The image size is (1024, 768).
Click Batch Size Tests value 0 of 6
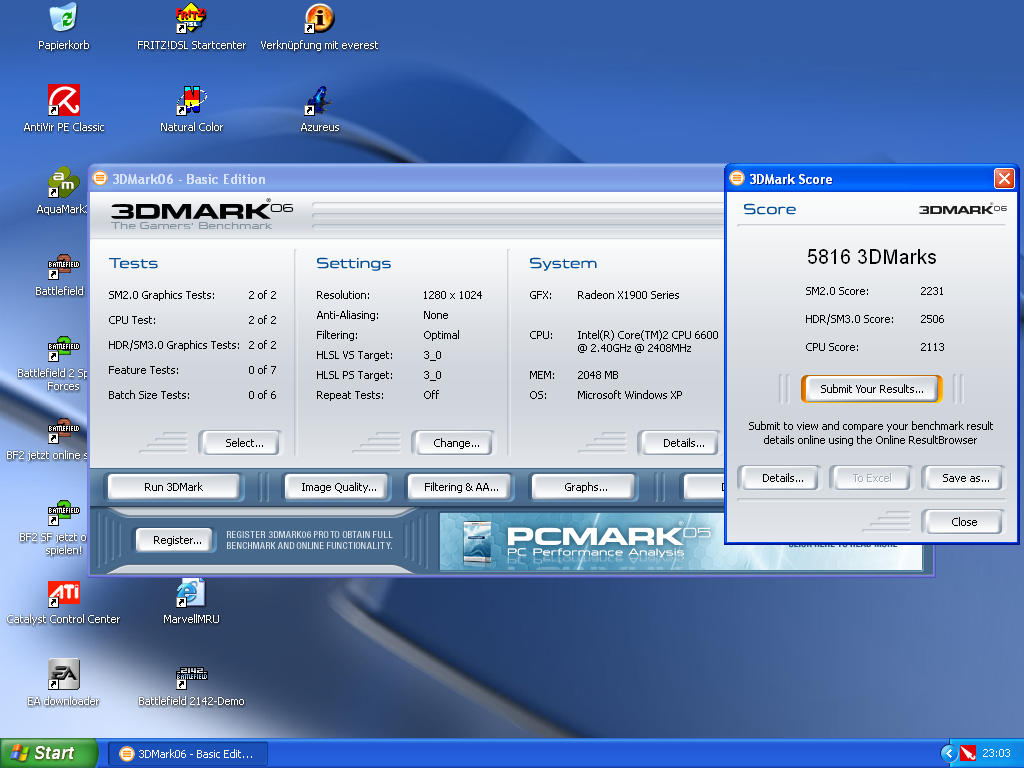tap(262, 395)
